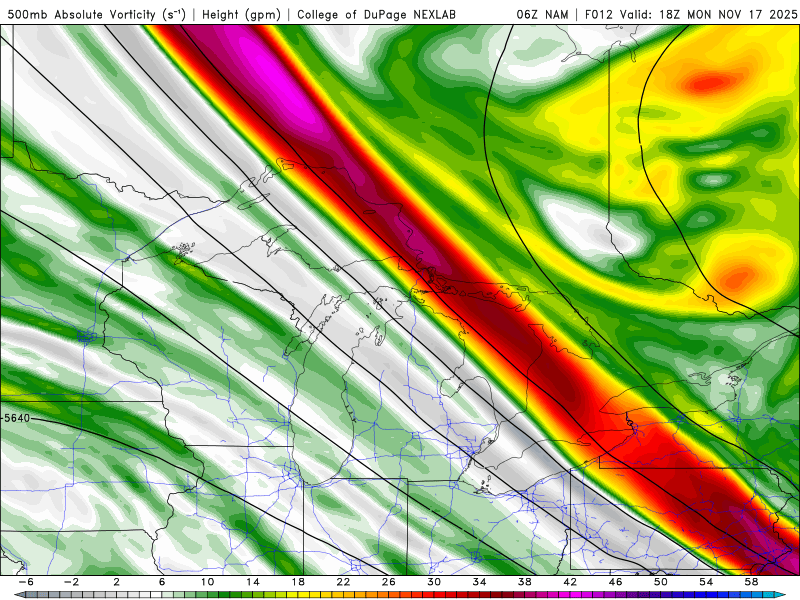
Task: Click the '5640' height contour label
Action: click(x=17, y=418)
